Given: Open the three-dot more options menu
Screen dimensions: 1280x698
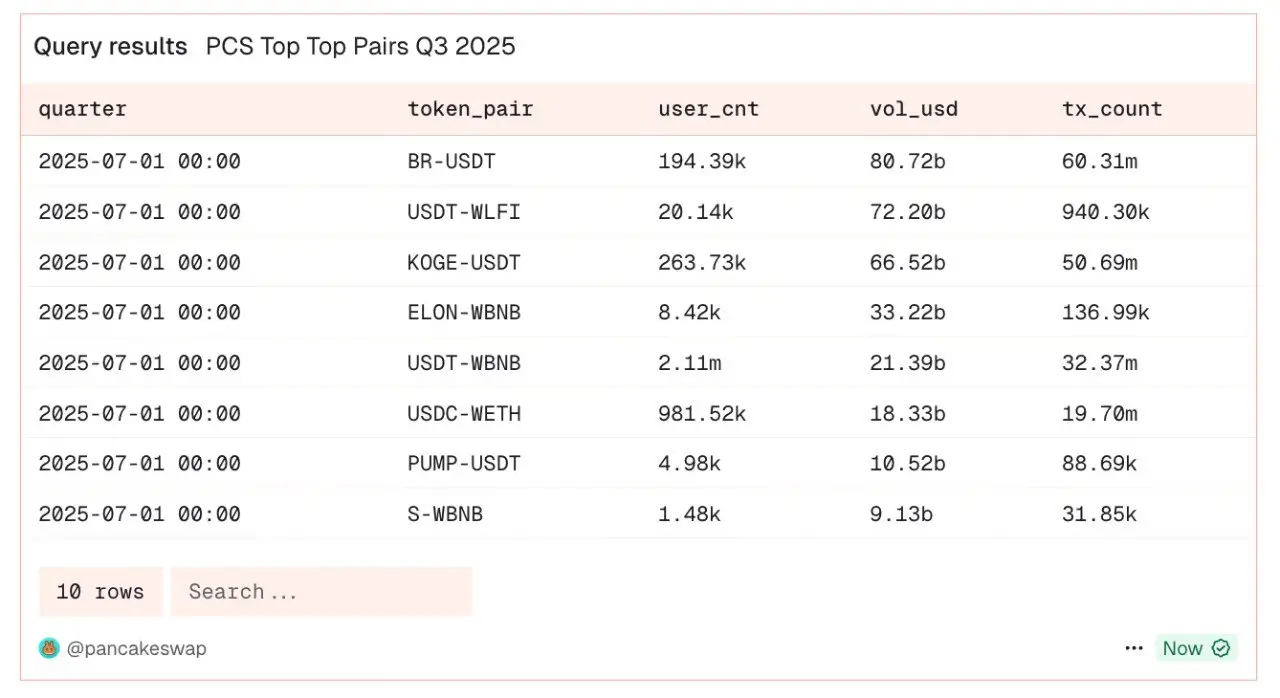Looking at the screenshot, I should [1133, 648].
